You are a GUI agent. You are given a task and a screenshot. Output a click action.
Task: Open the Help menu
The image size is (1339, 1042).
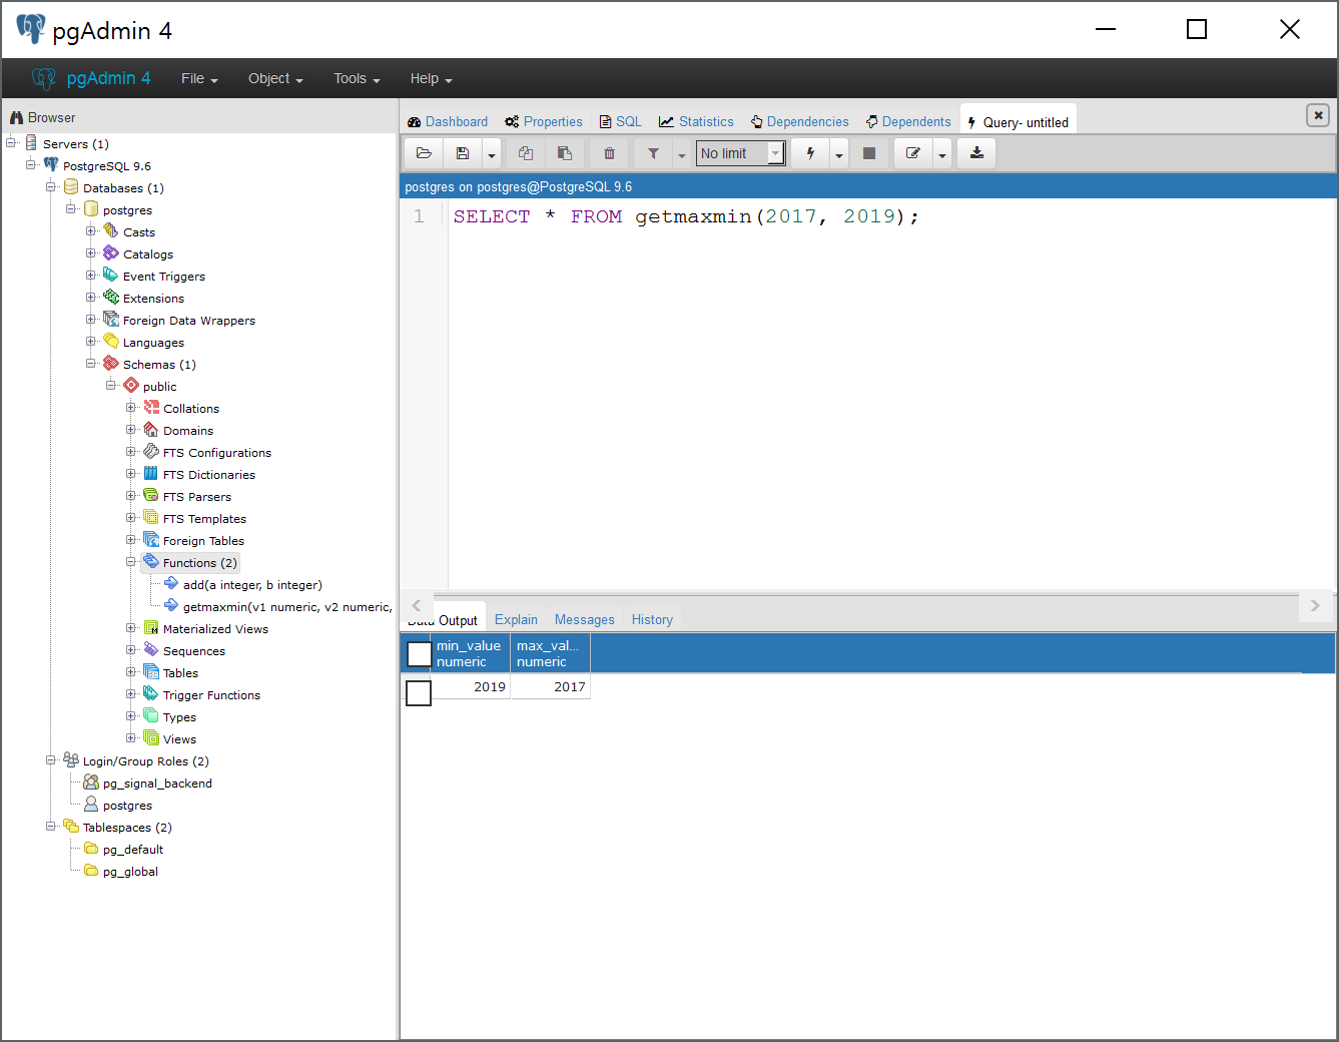[x=431, y=78]
